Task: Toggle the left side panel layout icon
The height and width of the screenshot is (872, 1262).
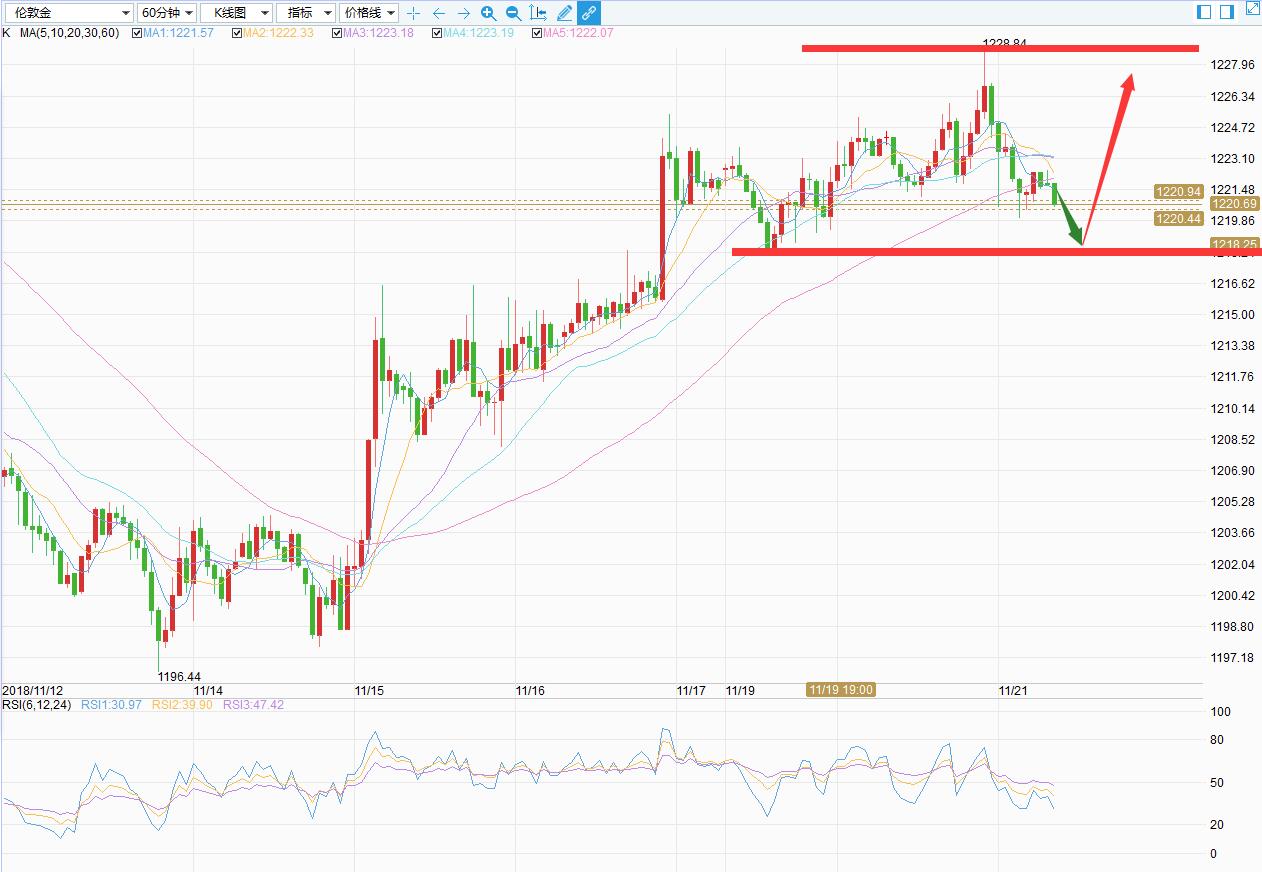Action: (x=1204, y=12)
